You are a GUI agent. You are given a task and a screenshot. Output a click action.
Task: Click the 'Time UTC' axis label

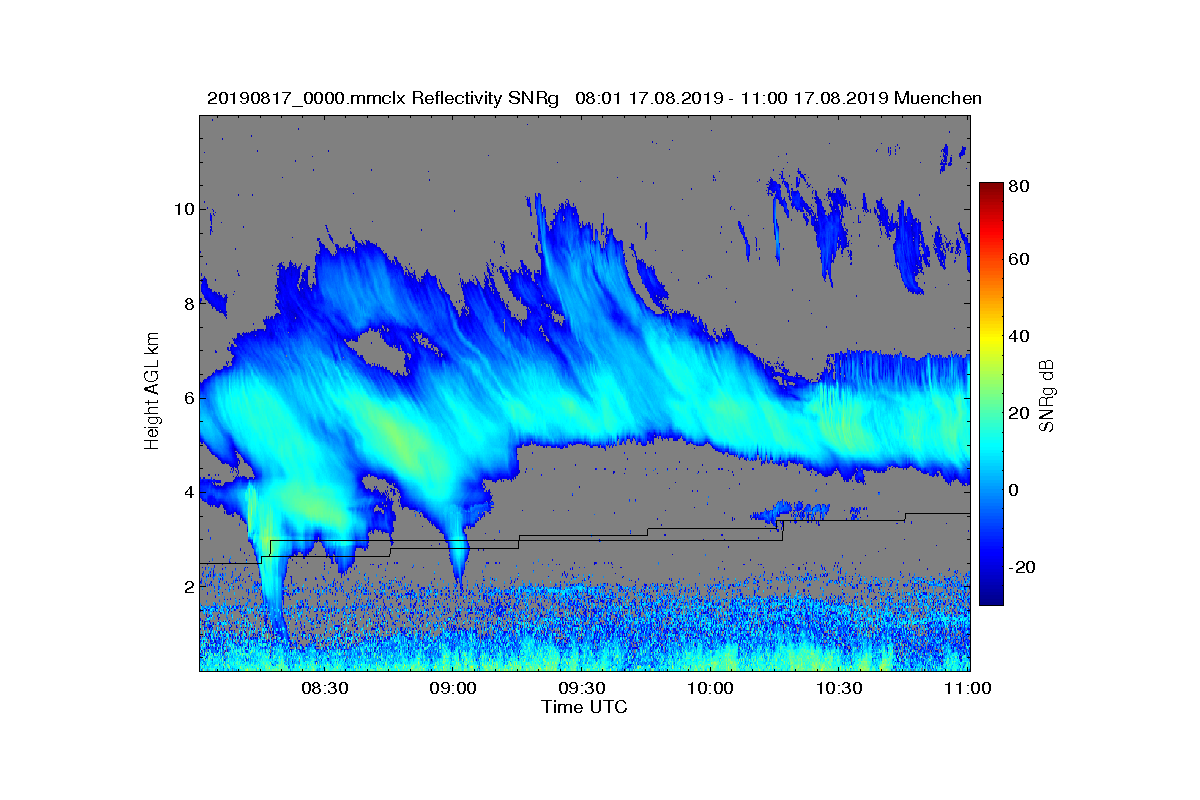[584, 707]
